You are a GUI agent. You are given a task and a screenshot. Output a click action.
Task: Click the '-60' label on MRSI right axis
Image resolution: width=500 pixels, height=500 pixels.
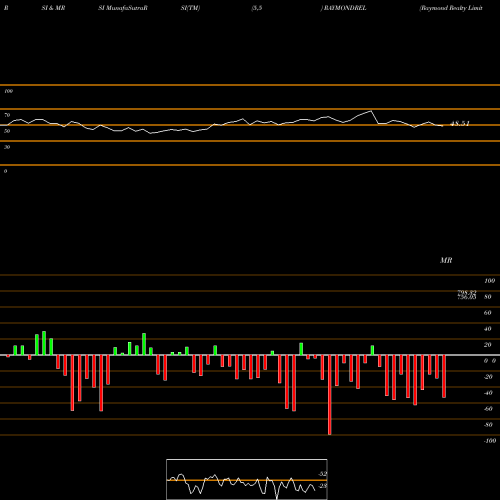(x=488, y=409)
